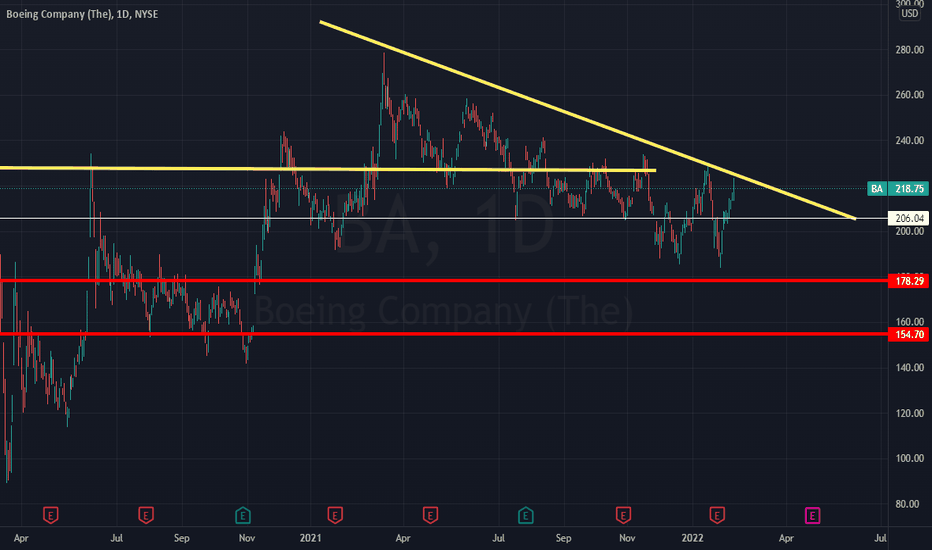Screen dimensions: 932x550
Task: Open the teal earnings marker between Jul and Sep 2021
Action: pos(525,515)
